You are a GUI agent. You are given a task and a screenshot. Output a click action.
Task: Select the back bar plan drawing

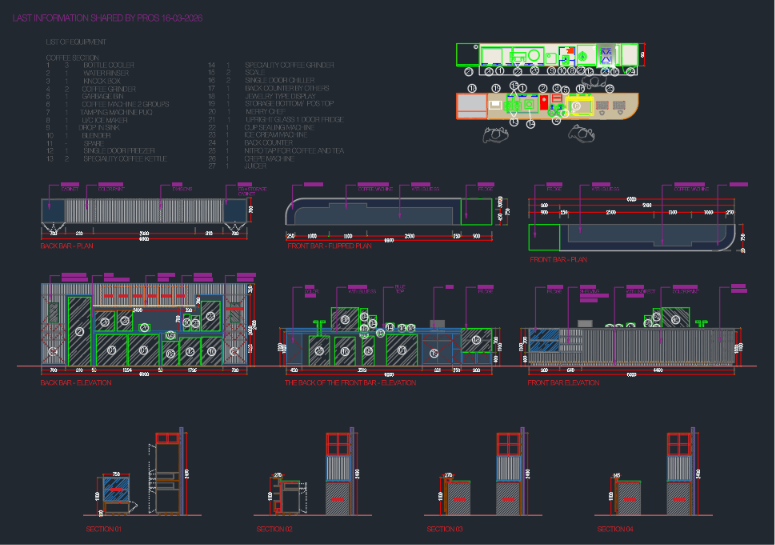[144, 211]
